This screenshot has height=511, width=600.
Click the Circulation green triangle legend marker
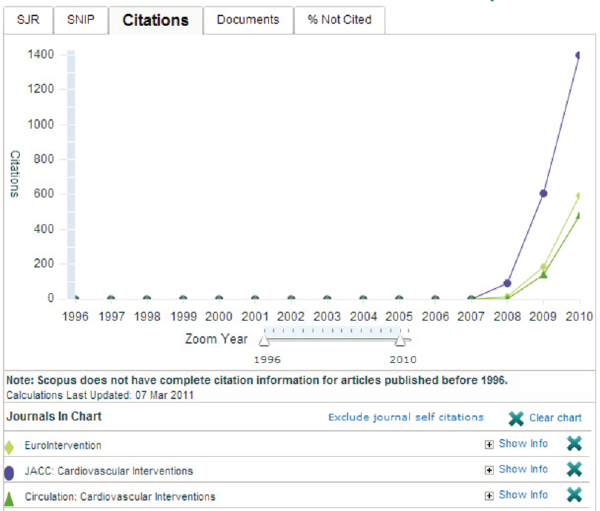(10, 496)
